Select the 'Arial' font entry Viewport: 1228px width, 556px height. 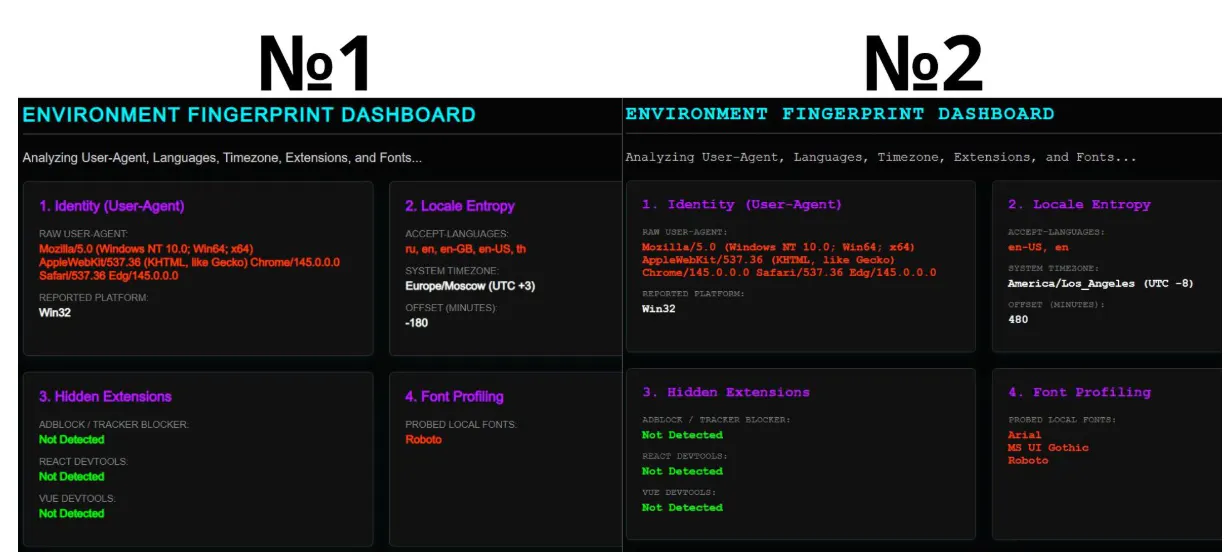(x=1025, y=435)
